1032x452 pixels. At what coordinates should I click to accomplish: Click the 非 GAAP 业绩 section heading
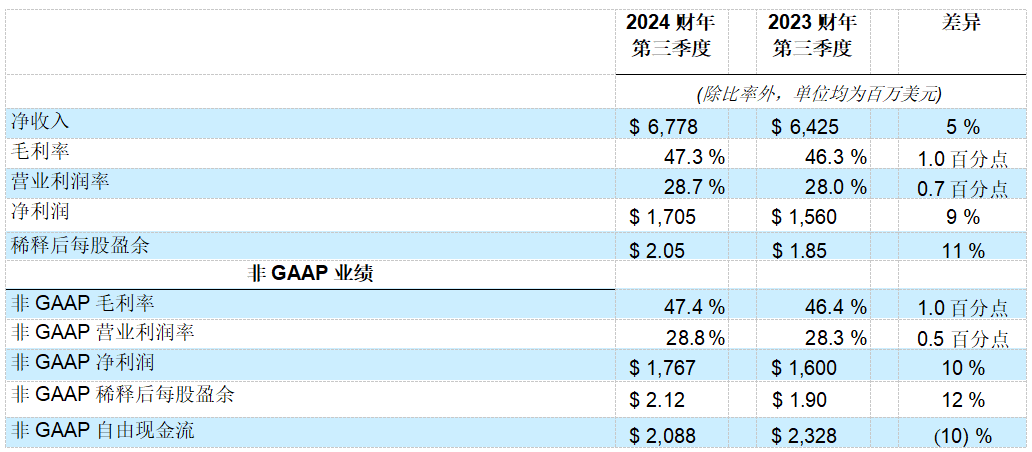tap(310, 274)
